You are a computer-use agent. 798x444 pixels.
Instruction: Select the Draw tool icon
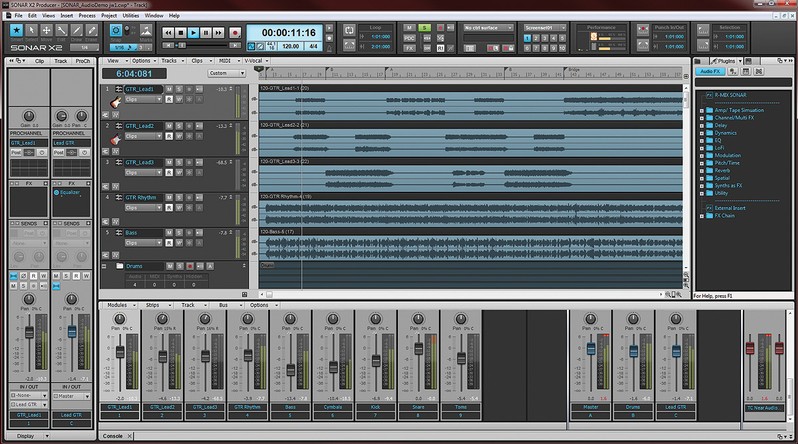pos(76,31)
